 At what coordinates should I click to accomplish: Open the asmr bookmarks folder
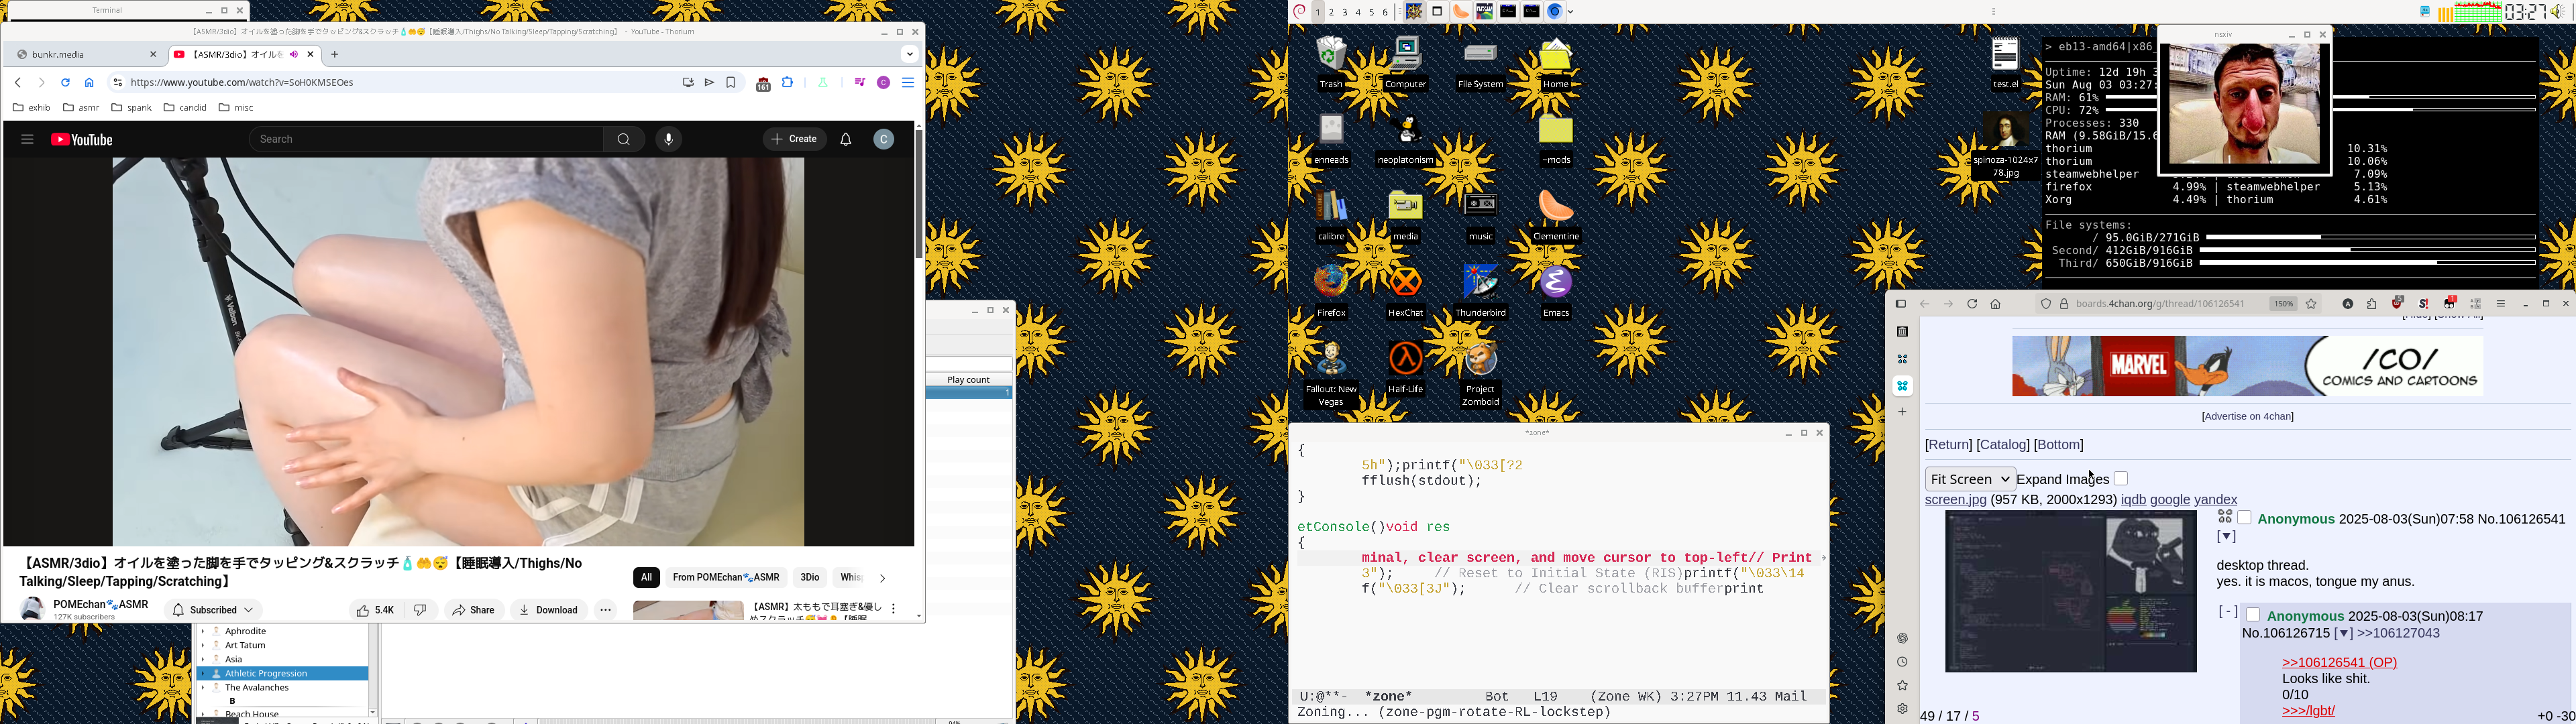(81, 108)
